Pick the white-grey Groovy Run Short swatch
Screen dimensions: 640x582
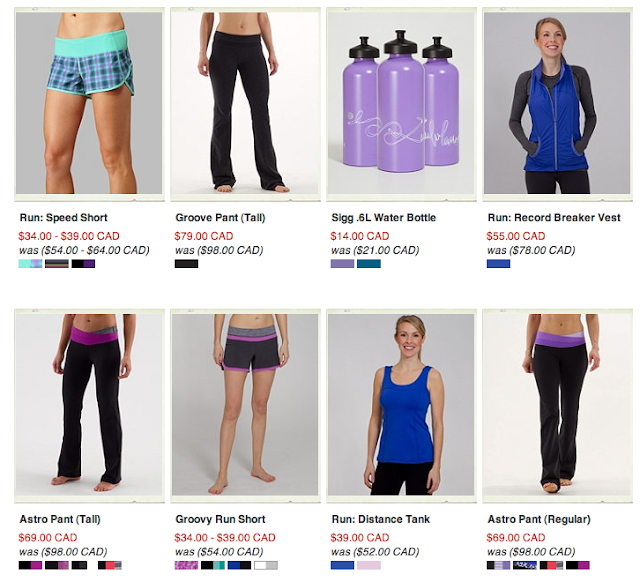(x=266, y=565)
